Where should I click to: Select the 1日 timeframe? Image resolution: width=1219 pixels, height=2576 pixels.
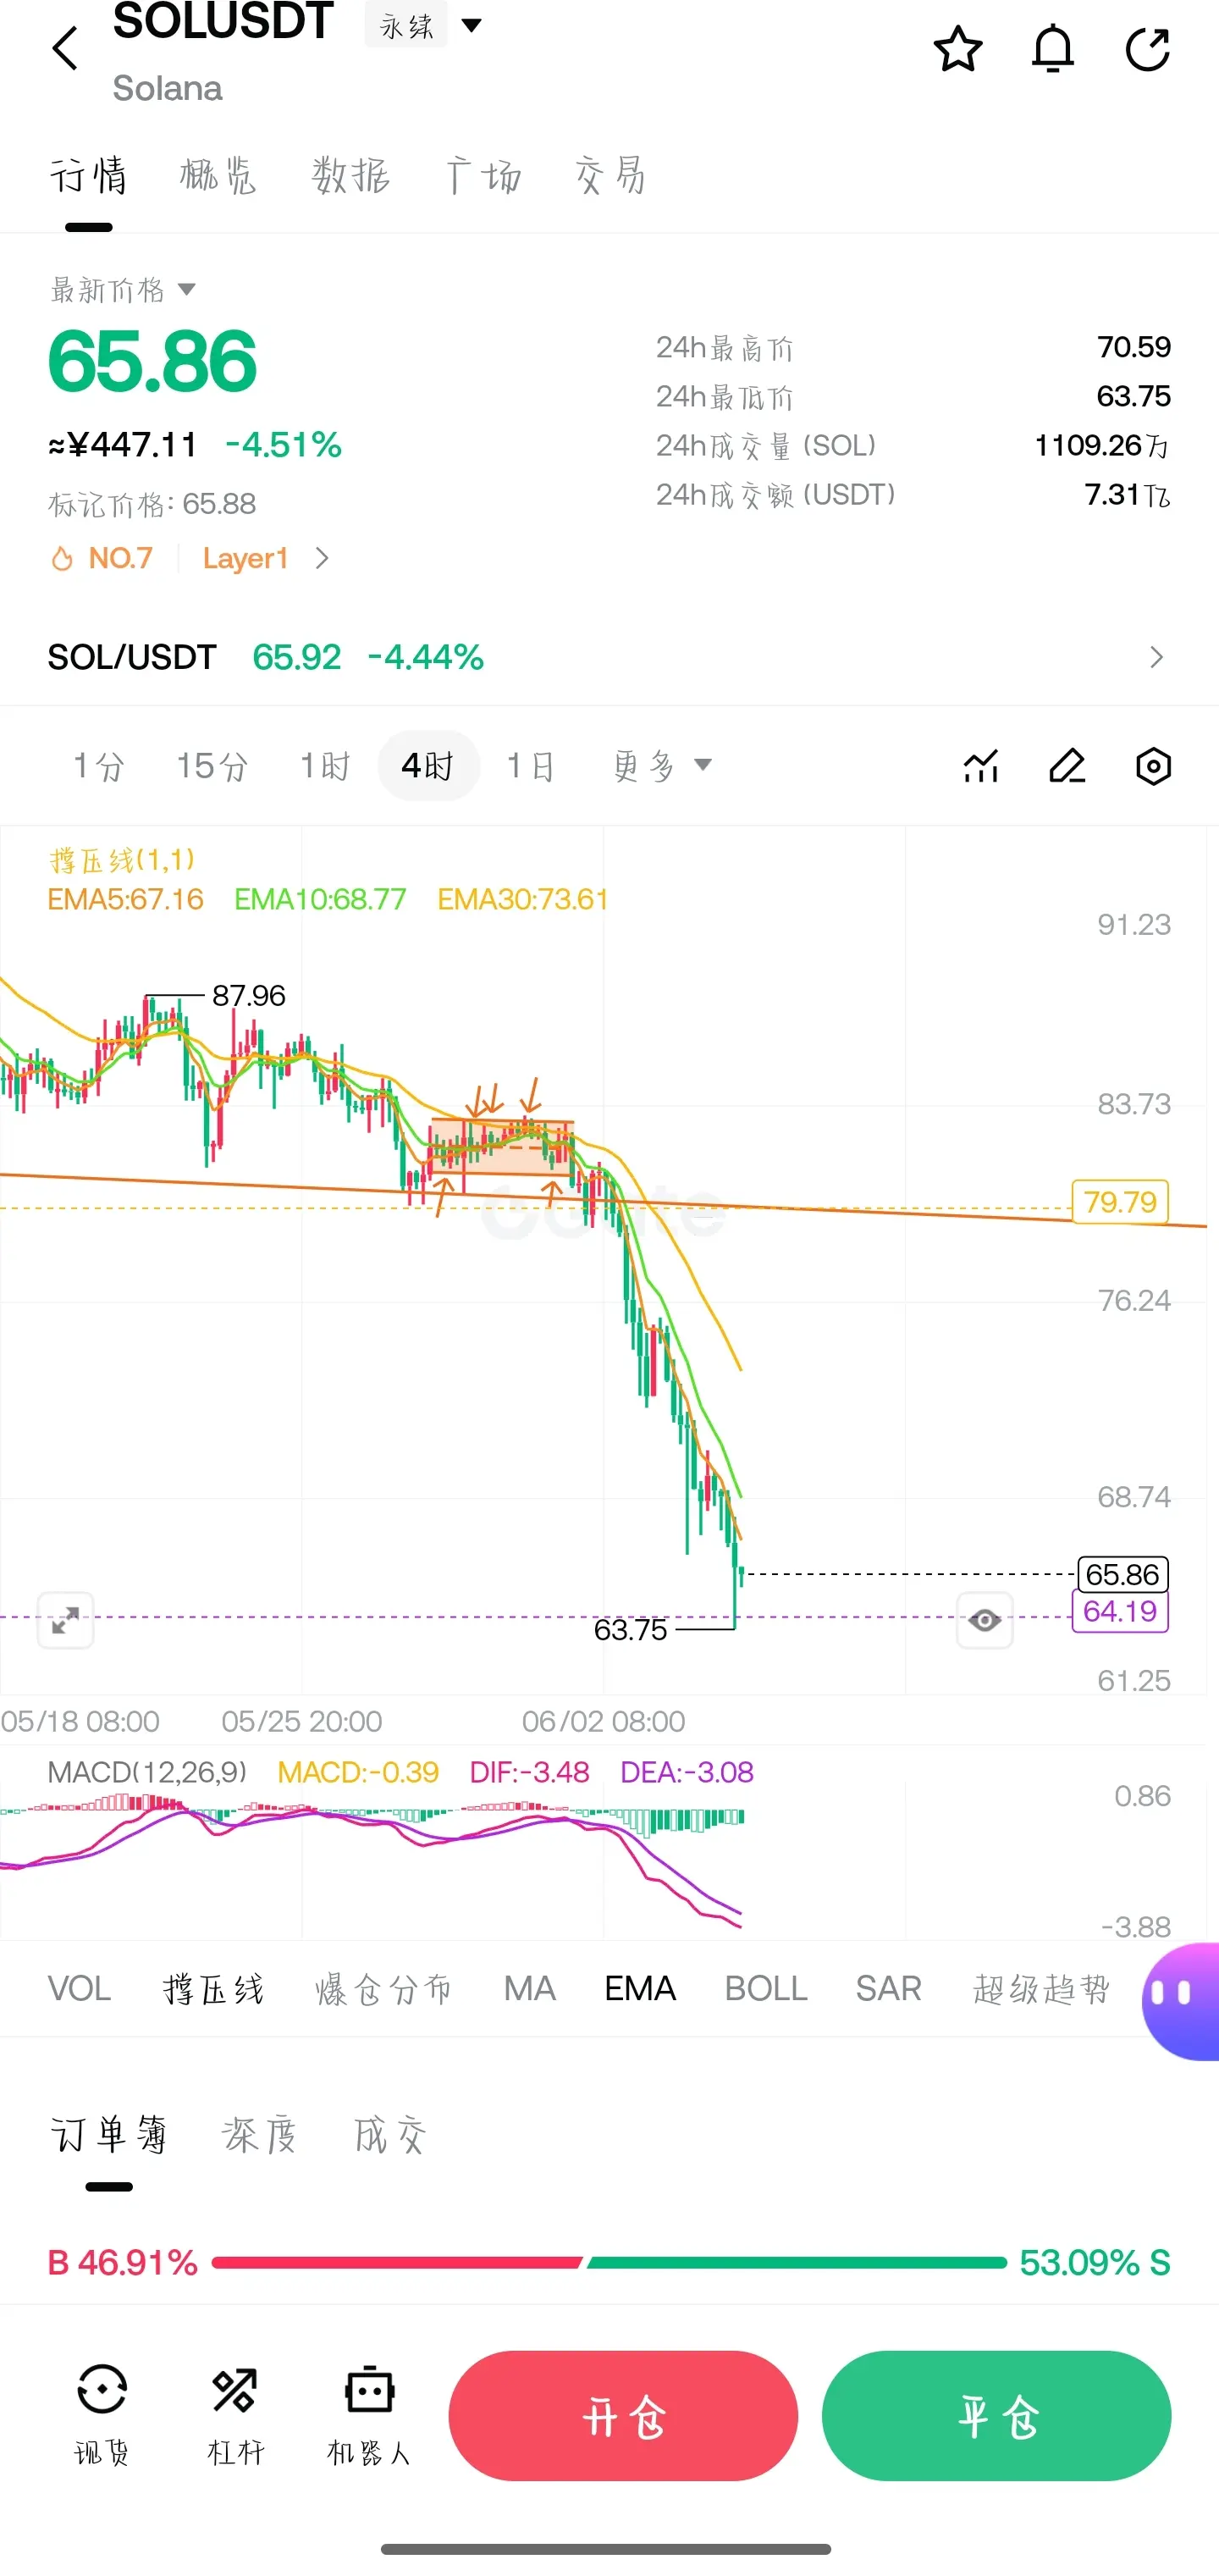click(x=531, y=766)
